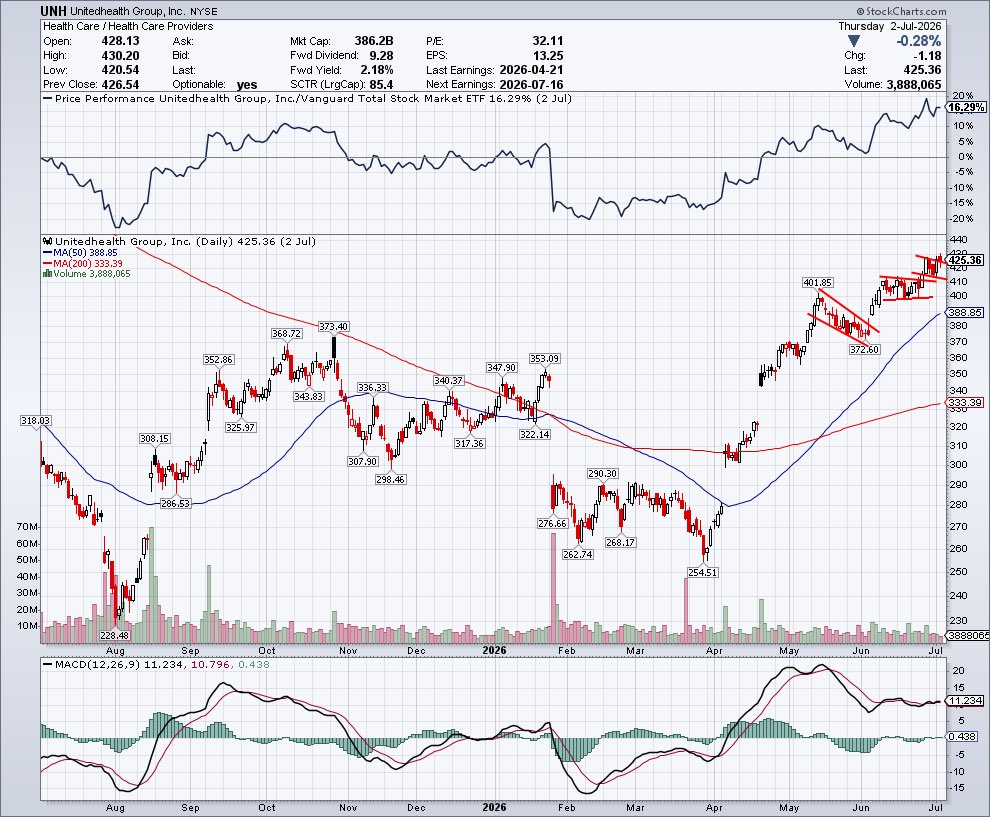Click the Chg value -1.18

pyautogui.click(x=927, y=56)
